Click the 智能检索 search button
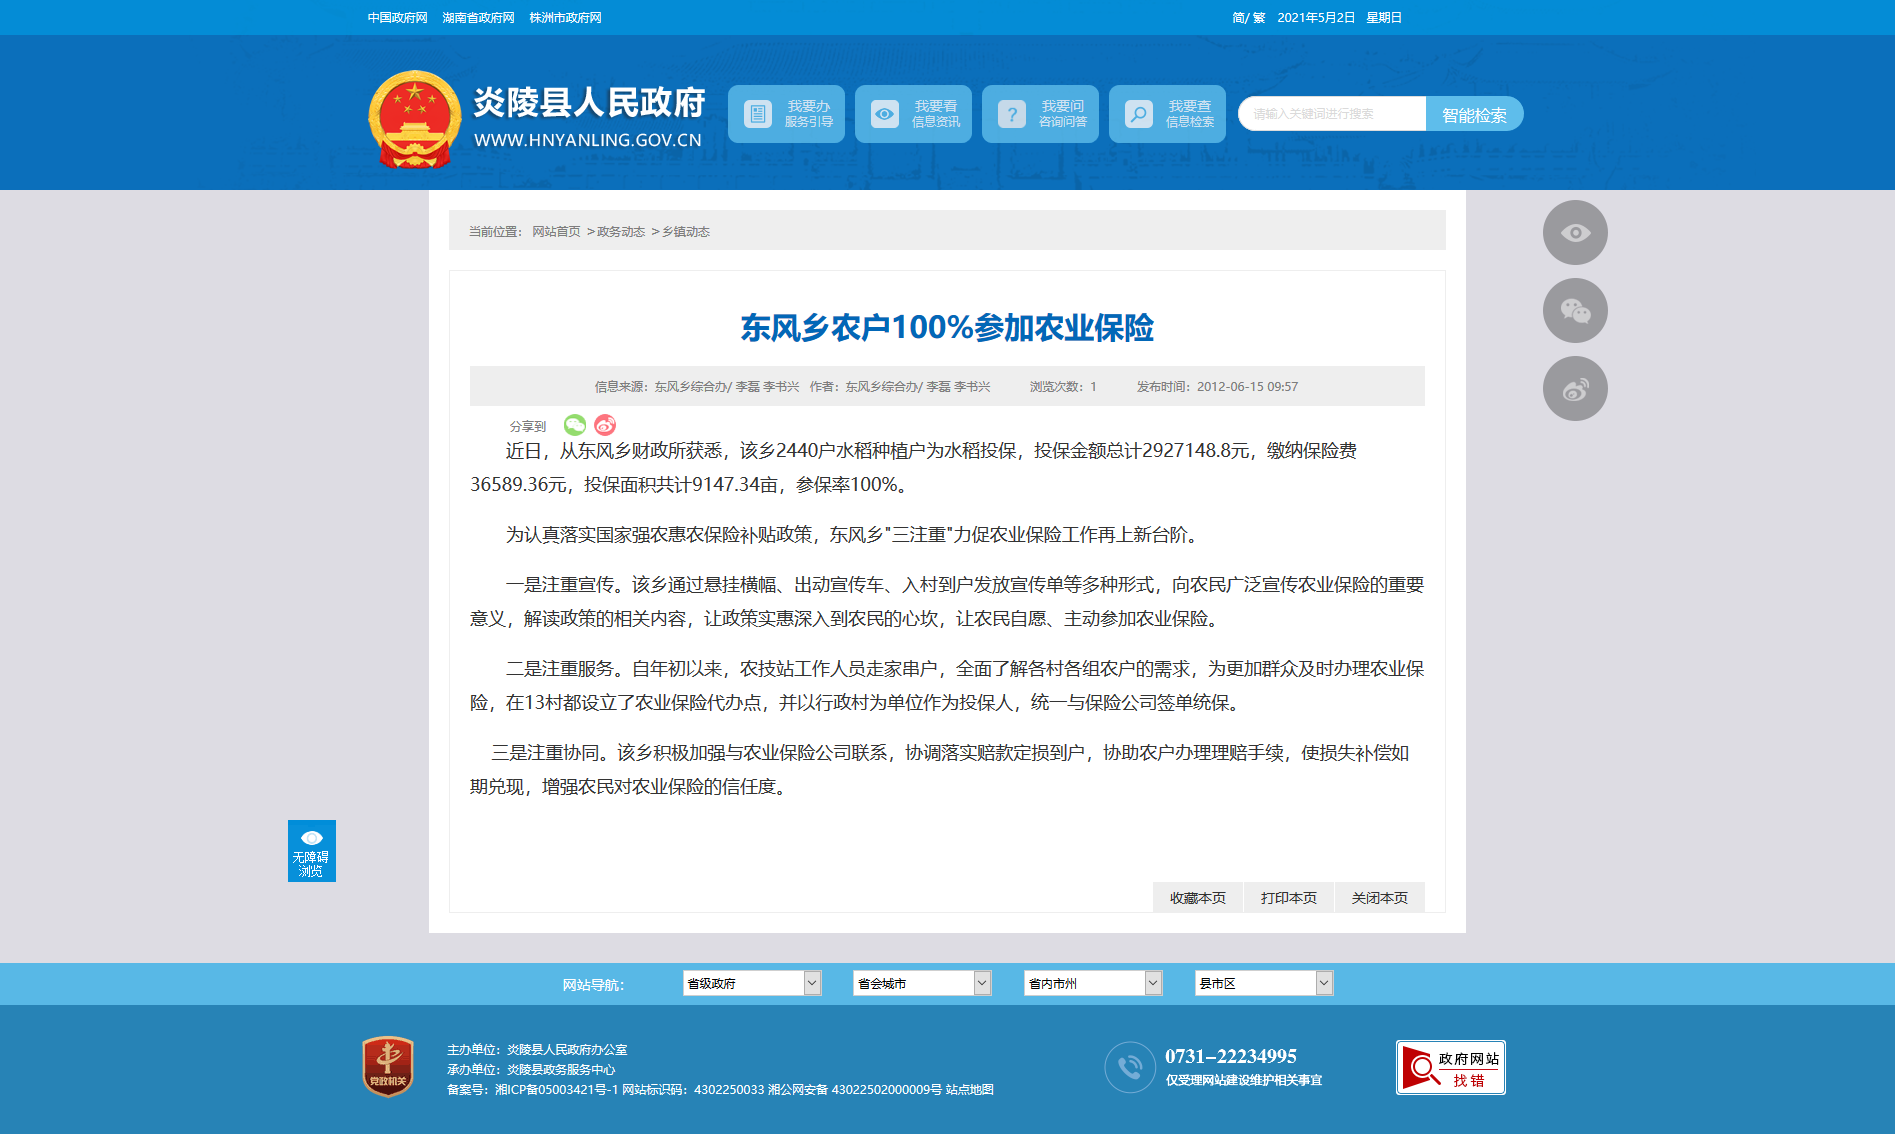 (1474, 114)
